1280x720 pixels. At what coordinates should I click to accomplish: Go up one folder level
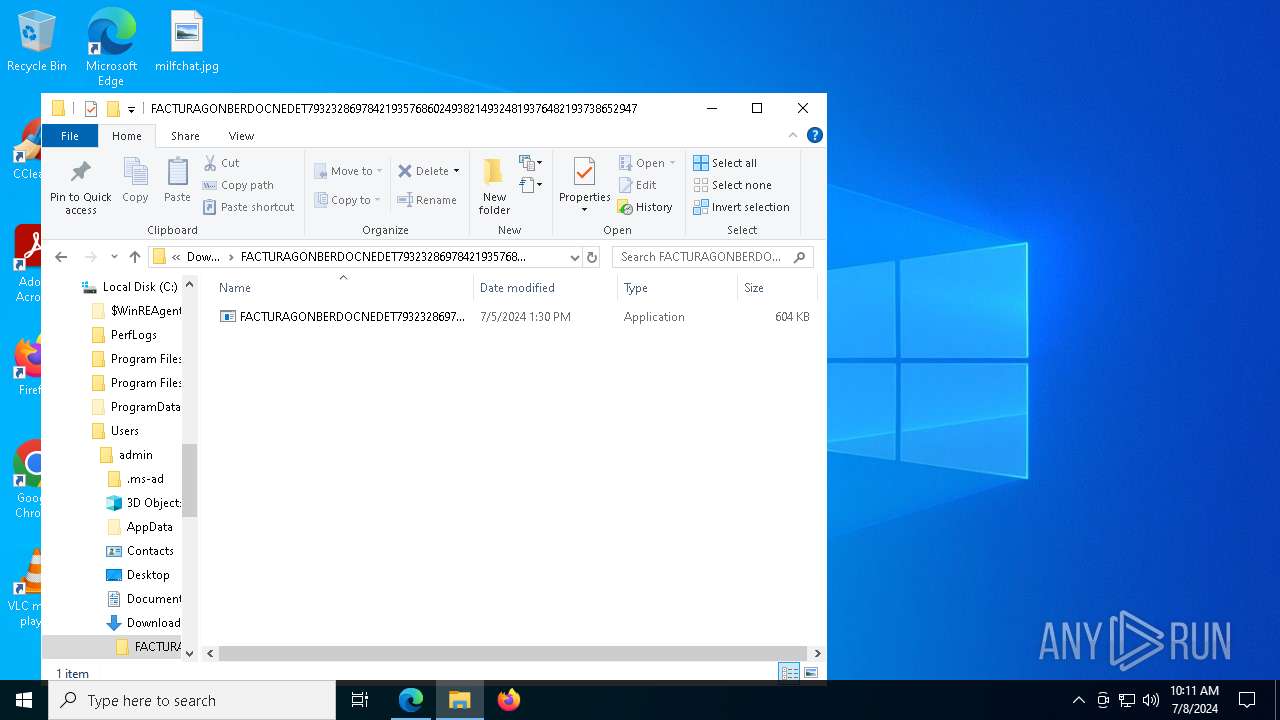135,257
